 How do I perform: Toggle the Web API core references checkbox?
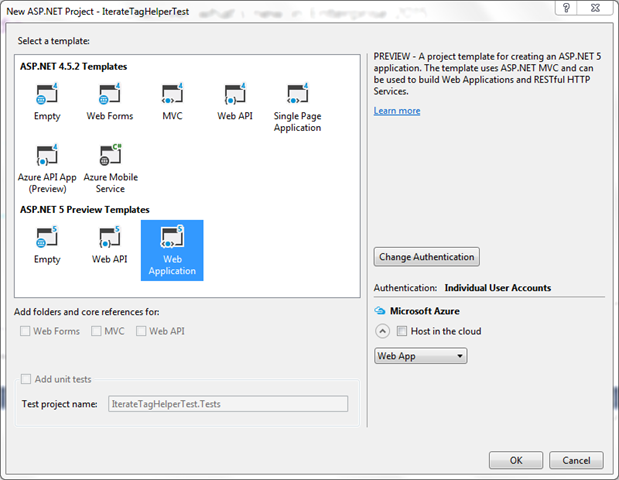pyautogui.click(x=141, y=331)
